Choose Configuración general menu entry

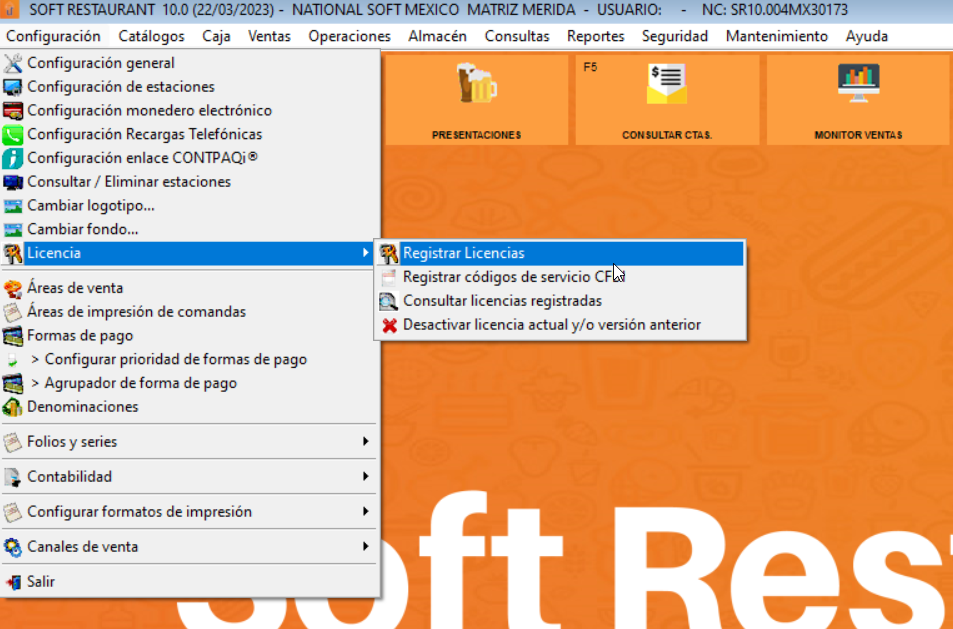tap(190, 63)
